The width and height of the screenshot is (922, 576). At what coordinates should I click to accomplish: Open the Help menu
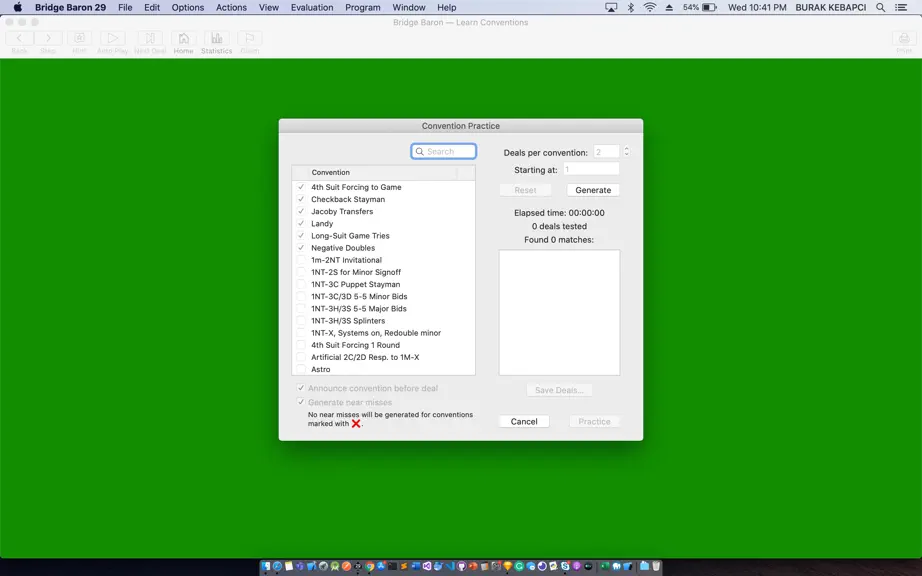pos(446,7)
